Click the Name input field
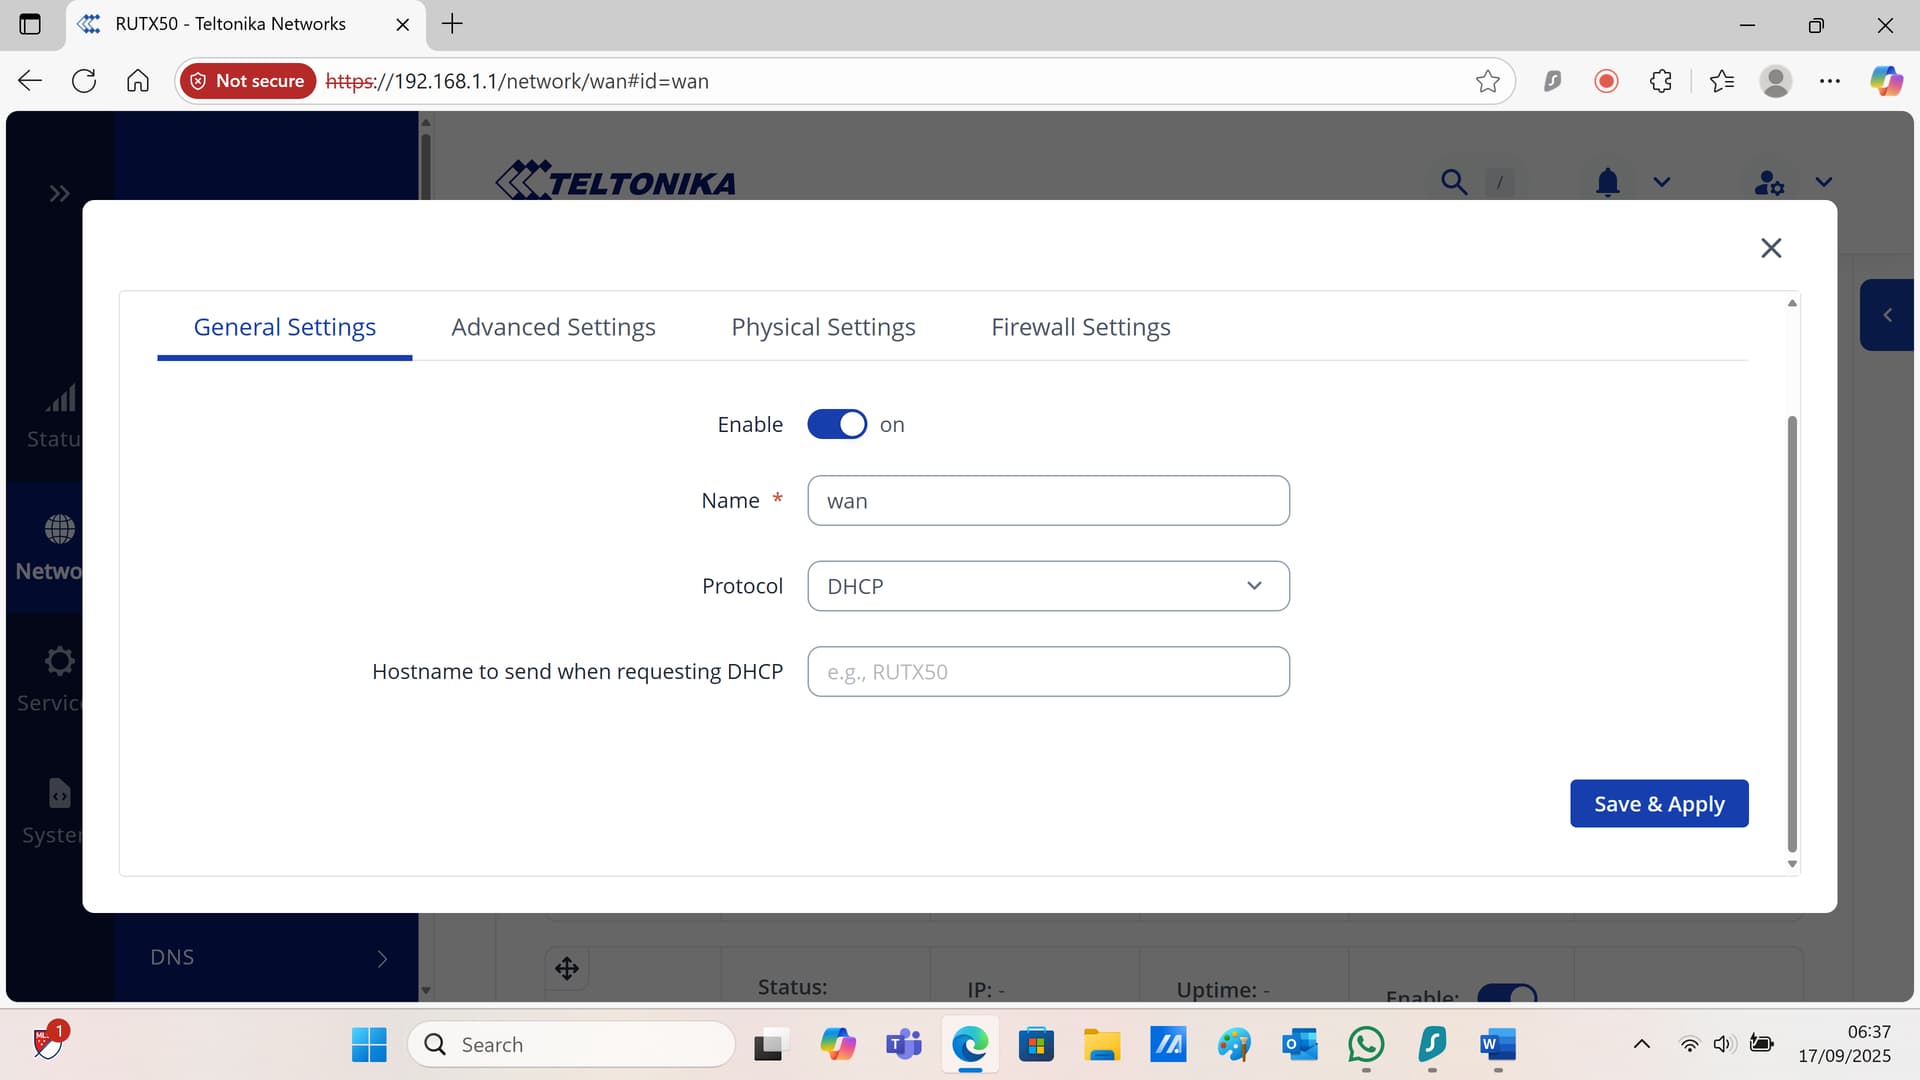The height and width of the screenshot is (1080, 1920). tap(1048, 501)
